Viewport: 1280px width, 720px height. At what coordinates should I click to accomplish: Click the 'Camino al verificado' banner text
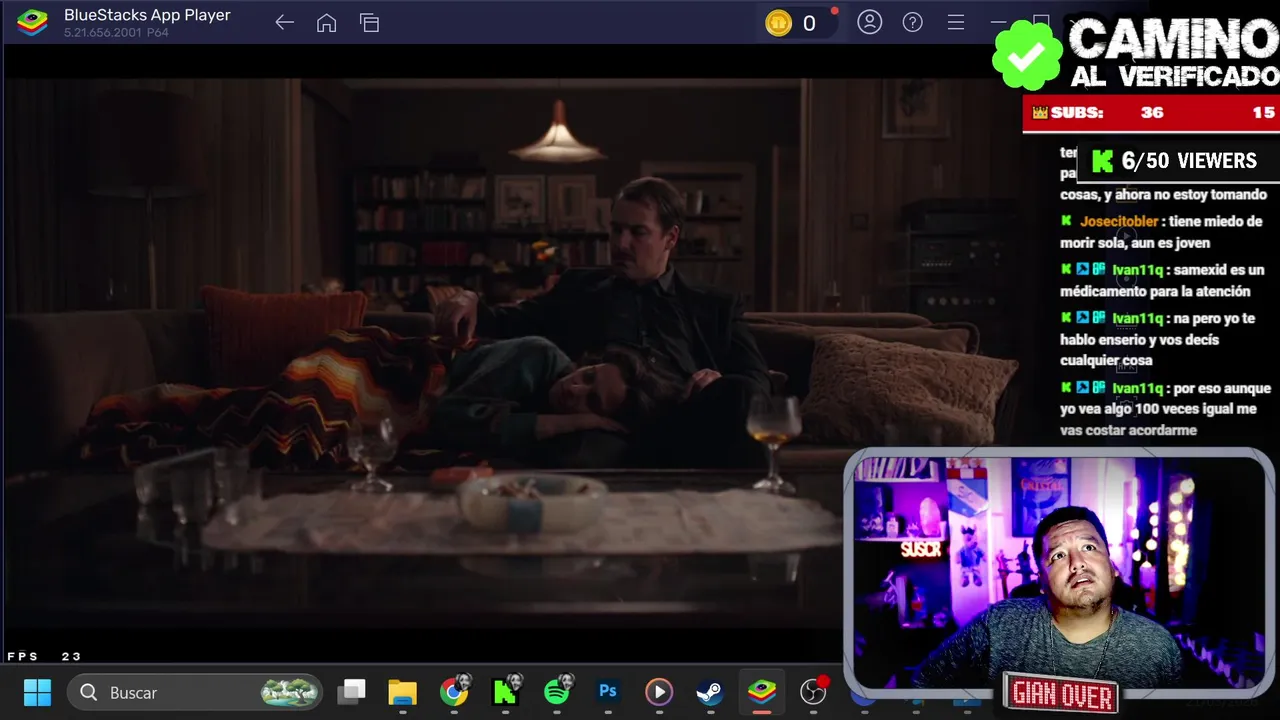coord(1174,54)
